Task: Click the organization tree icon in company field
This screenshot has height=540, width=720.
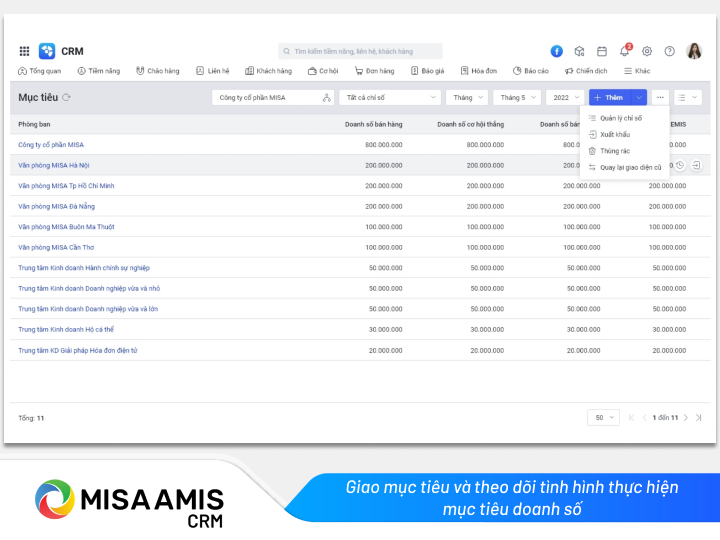Action: click(326, 97)
